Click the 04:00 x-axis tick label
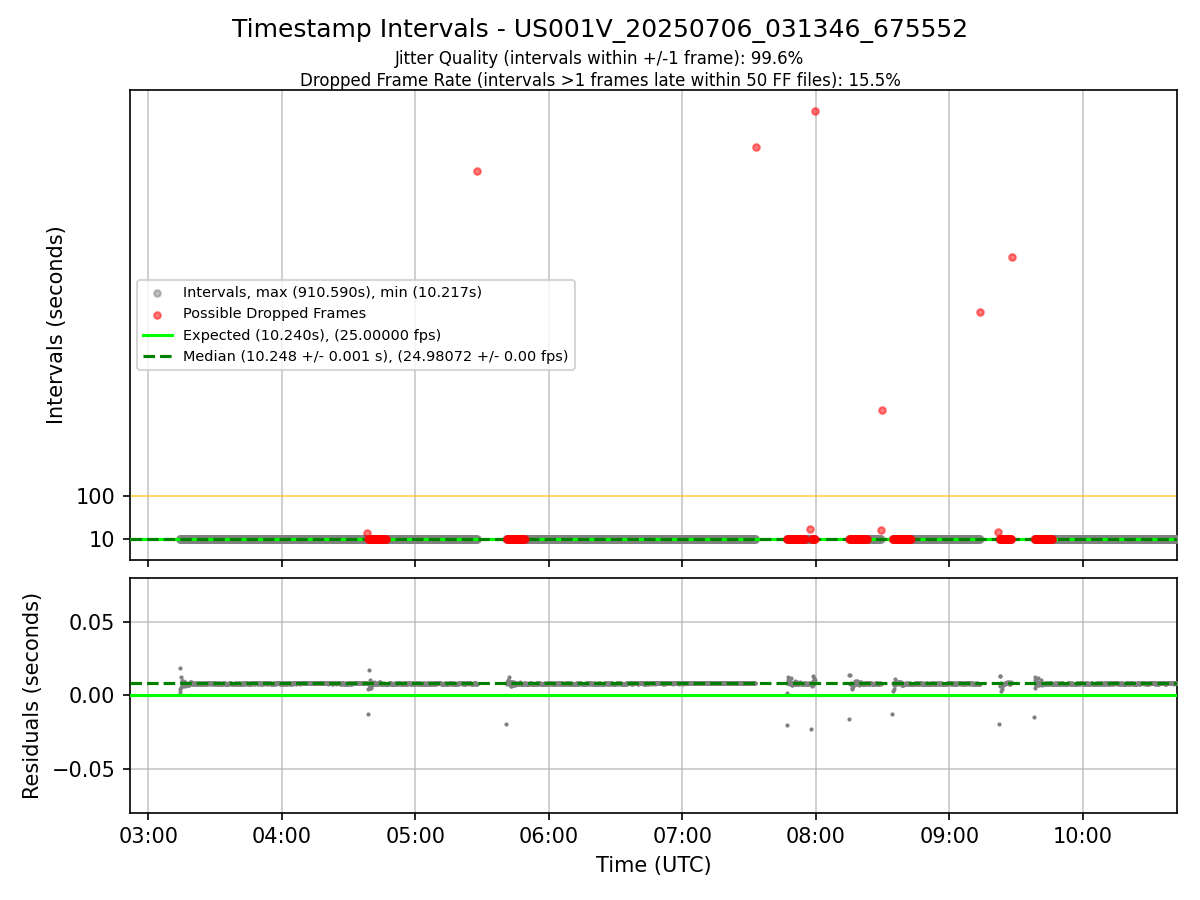The height and width of the screenshot is (900, 1200). pyautogui.click(x=282, y=835)
